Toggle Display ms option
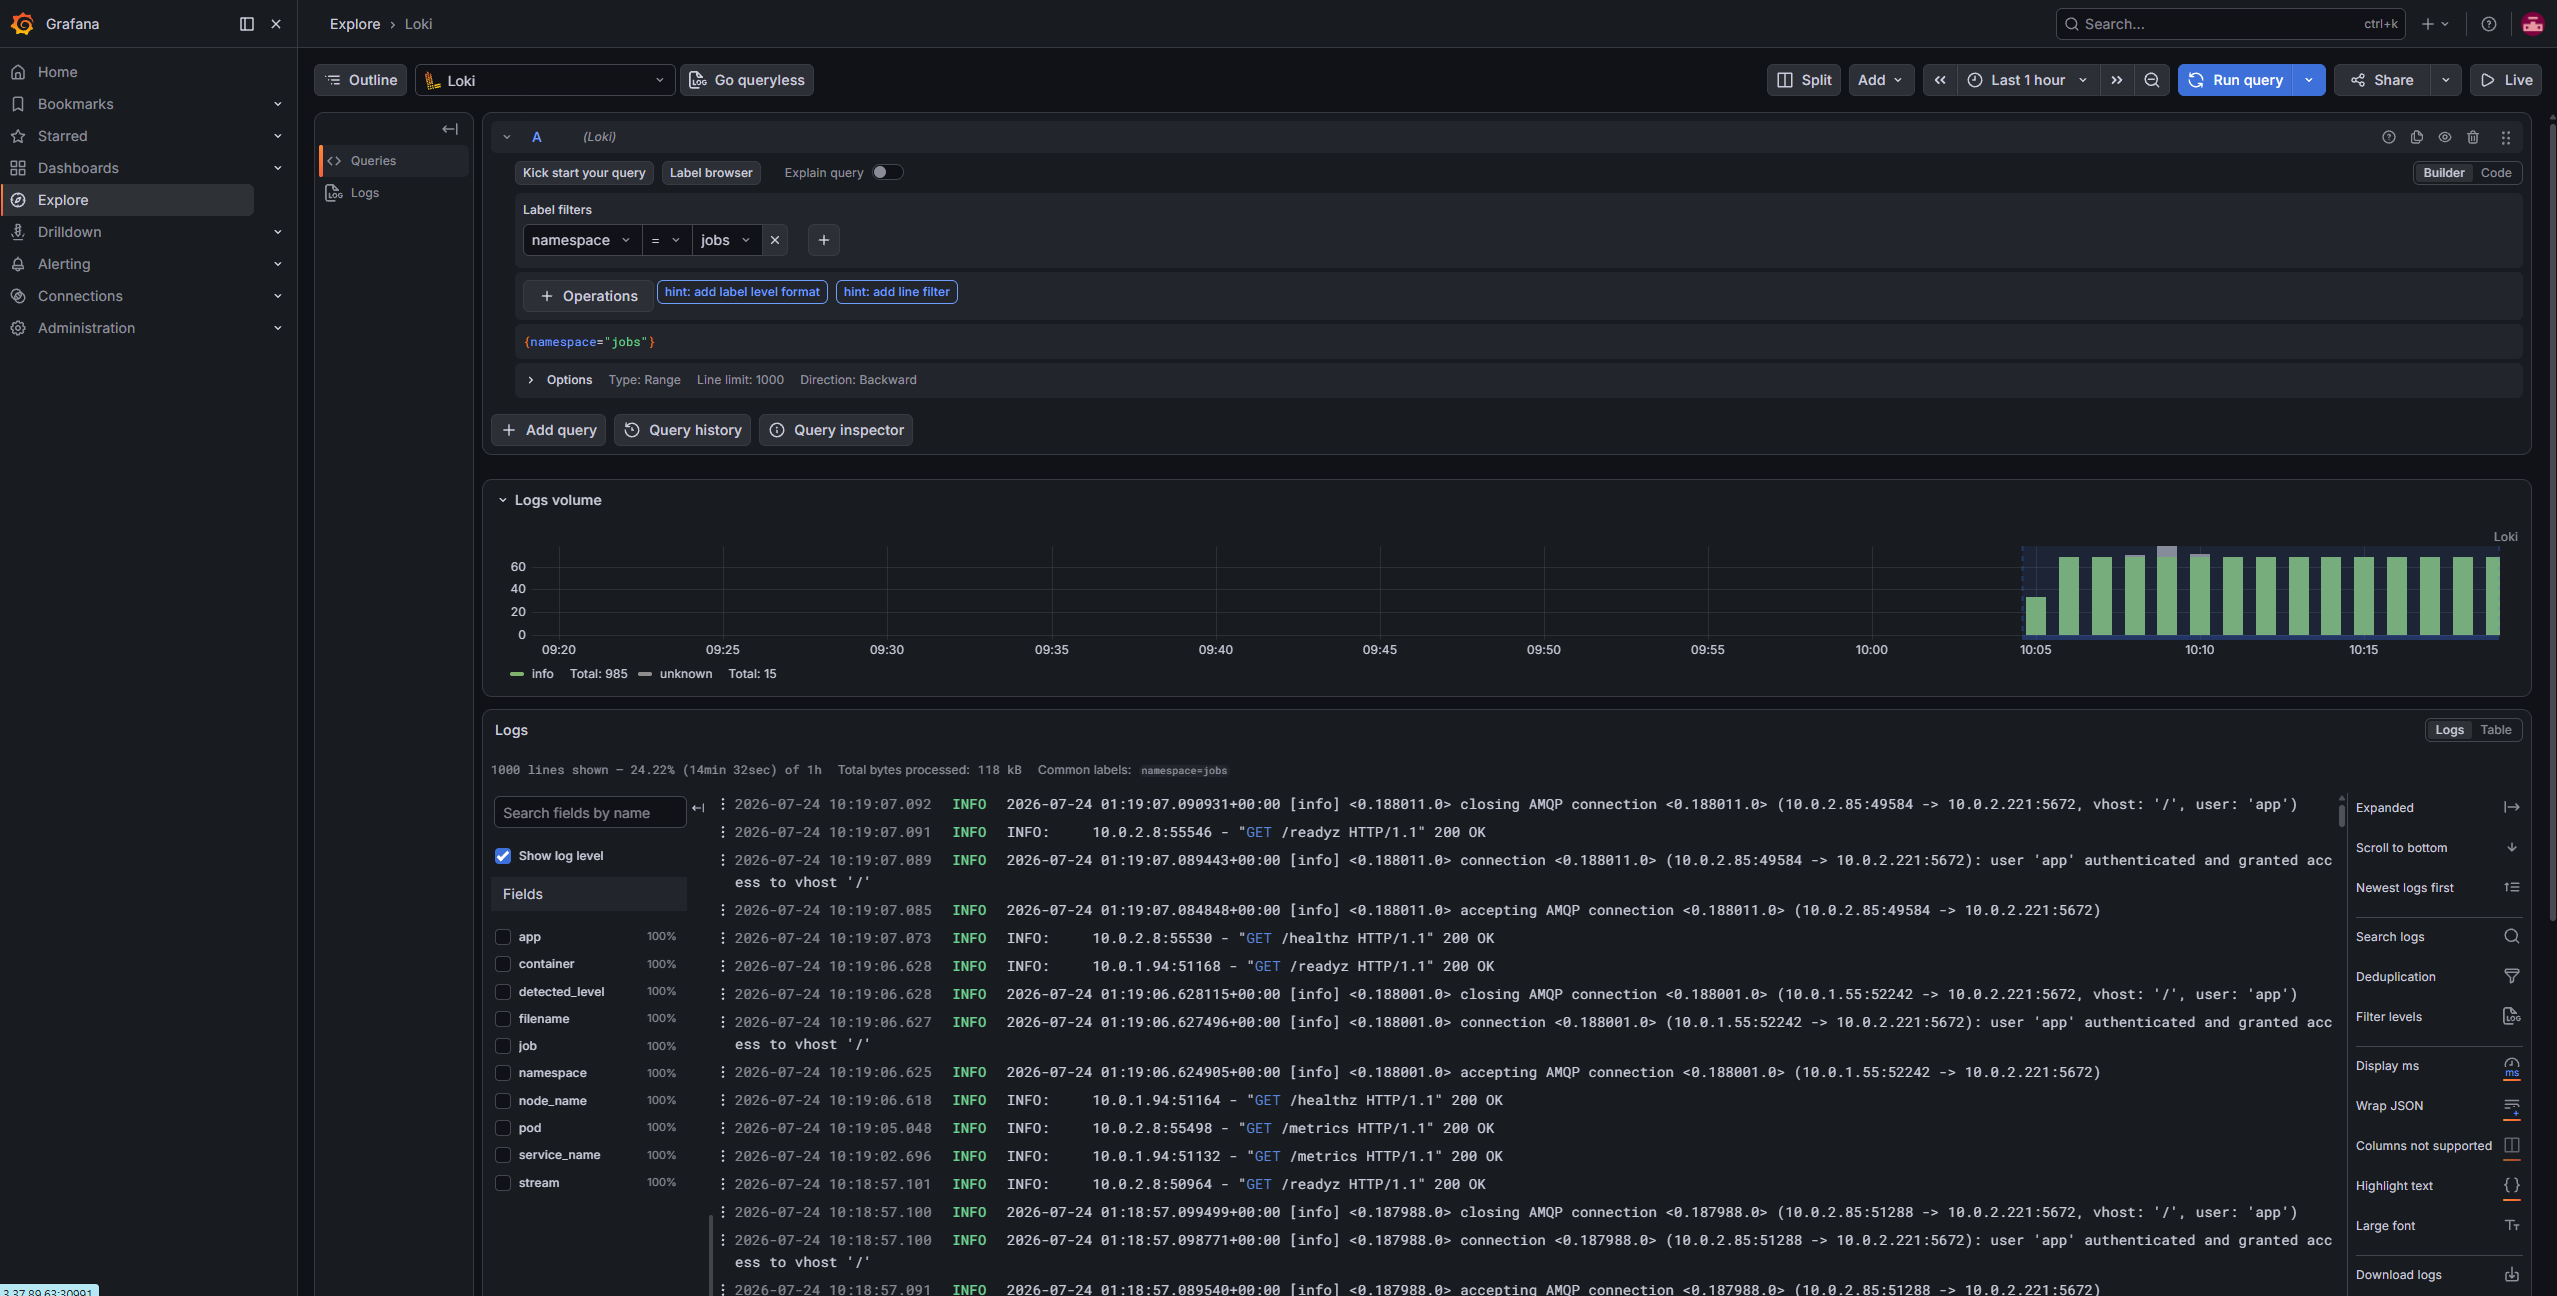The width and height of the screenshot is (2557, 1296). click(2512, 1066)
